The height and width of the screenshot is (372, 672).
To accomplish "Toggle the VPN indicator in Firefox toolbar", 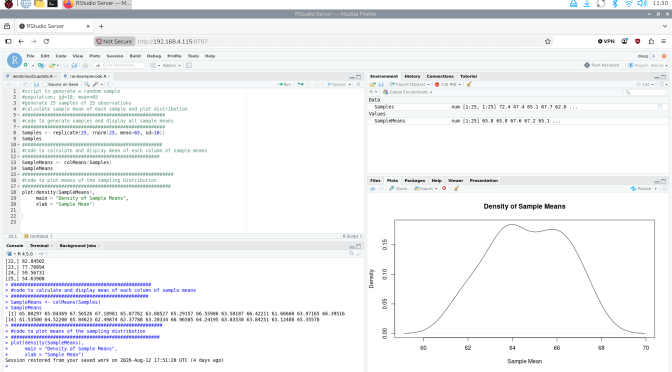I will 606,42.
